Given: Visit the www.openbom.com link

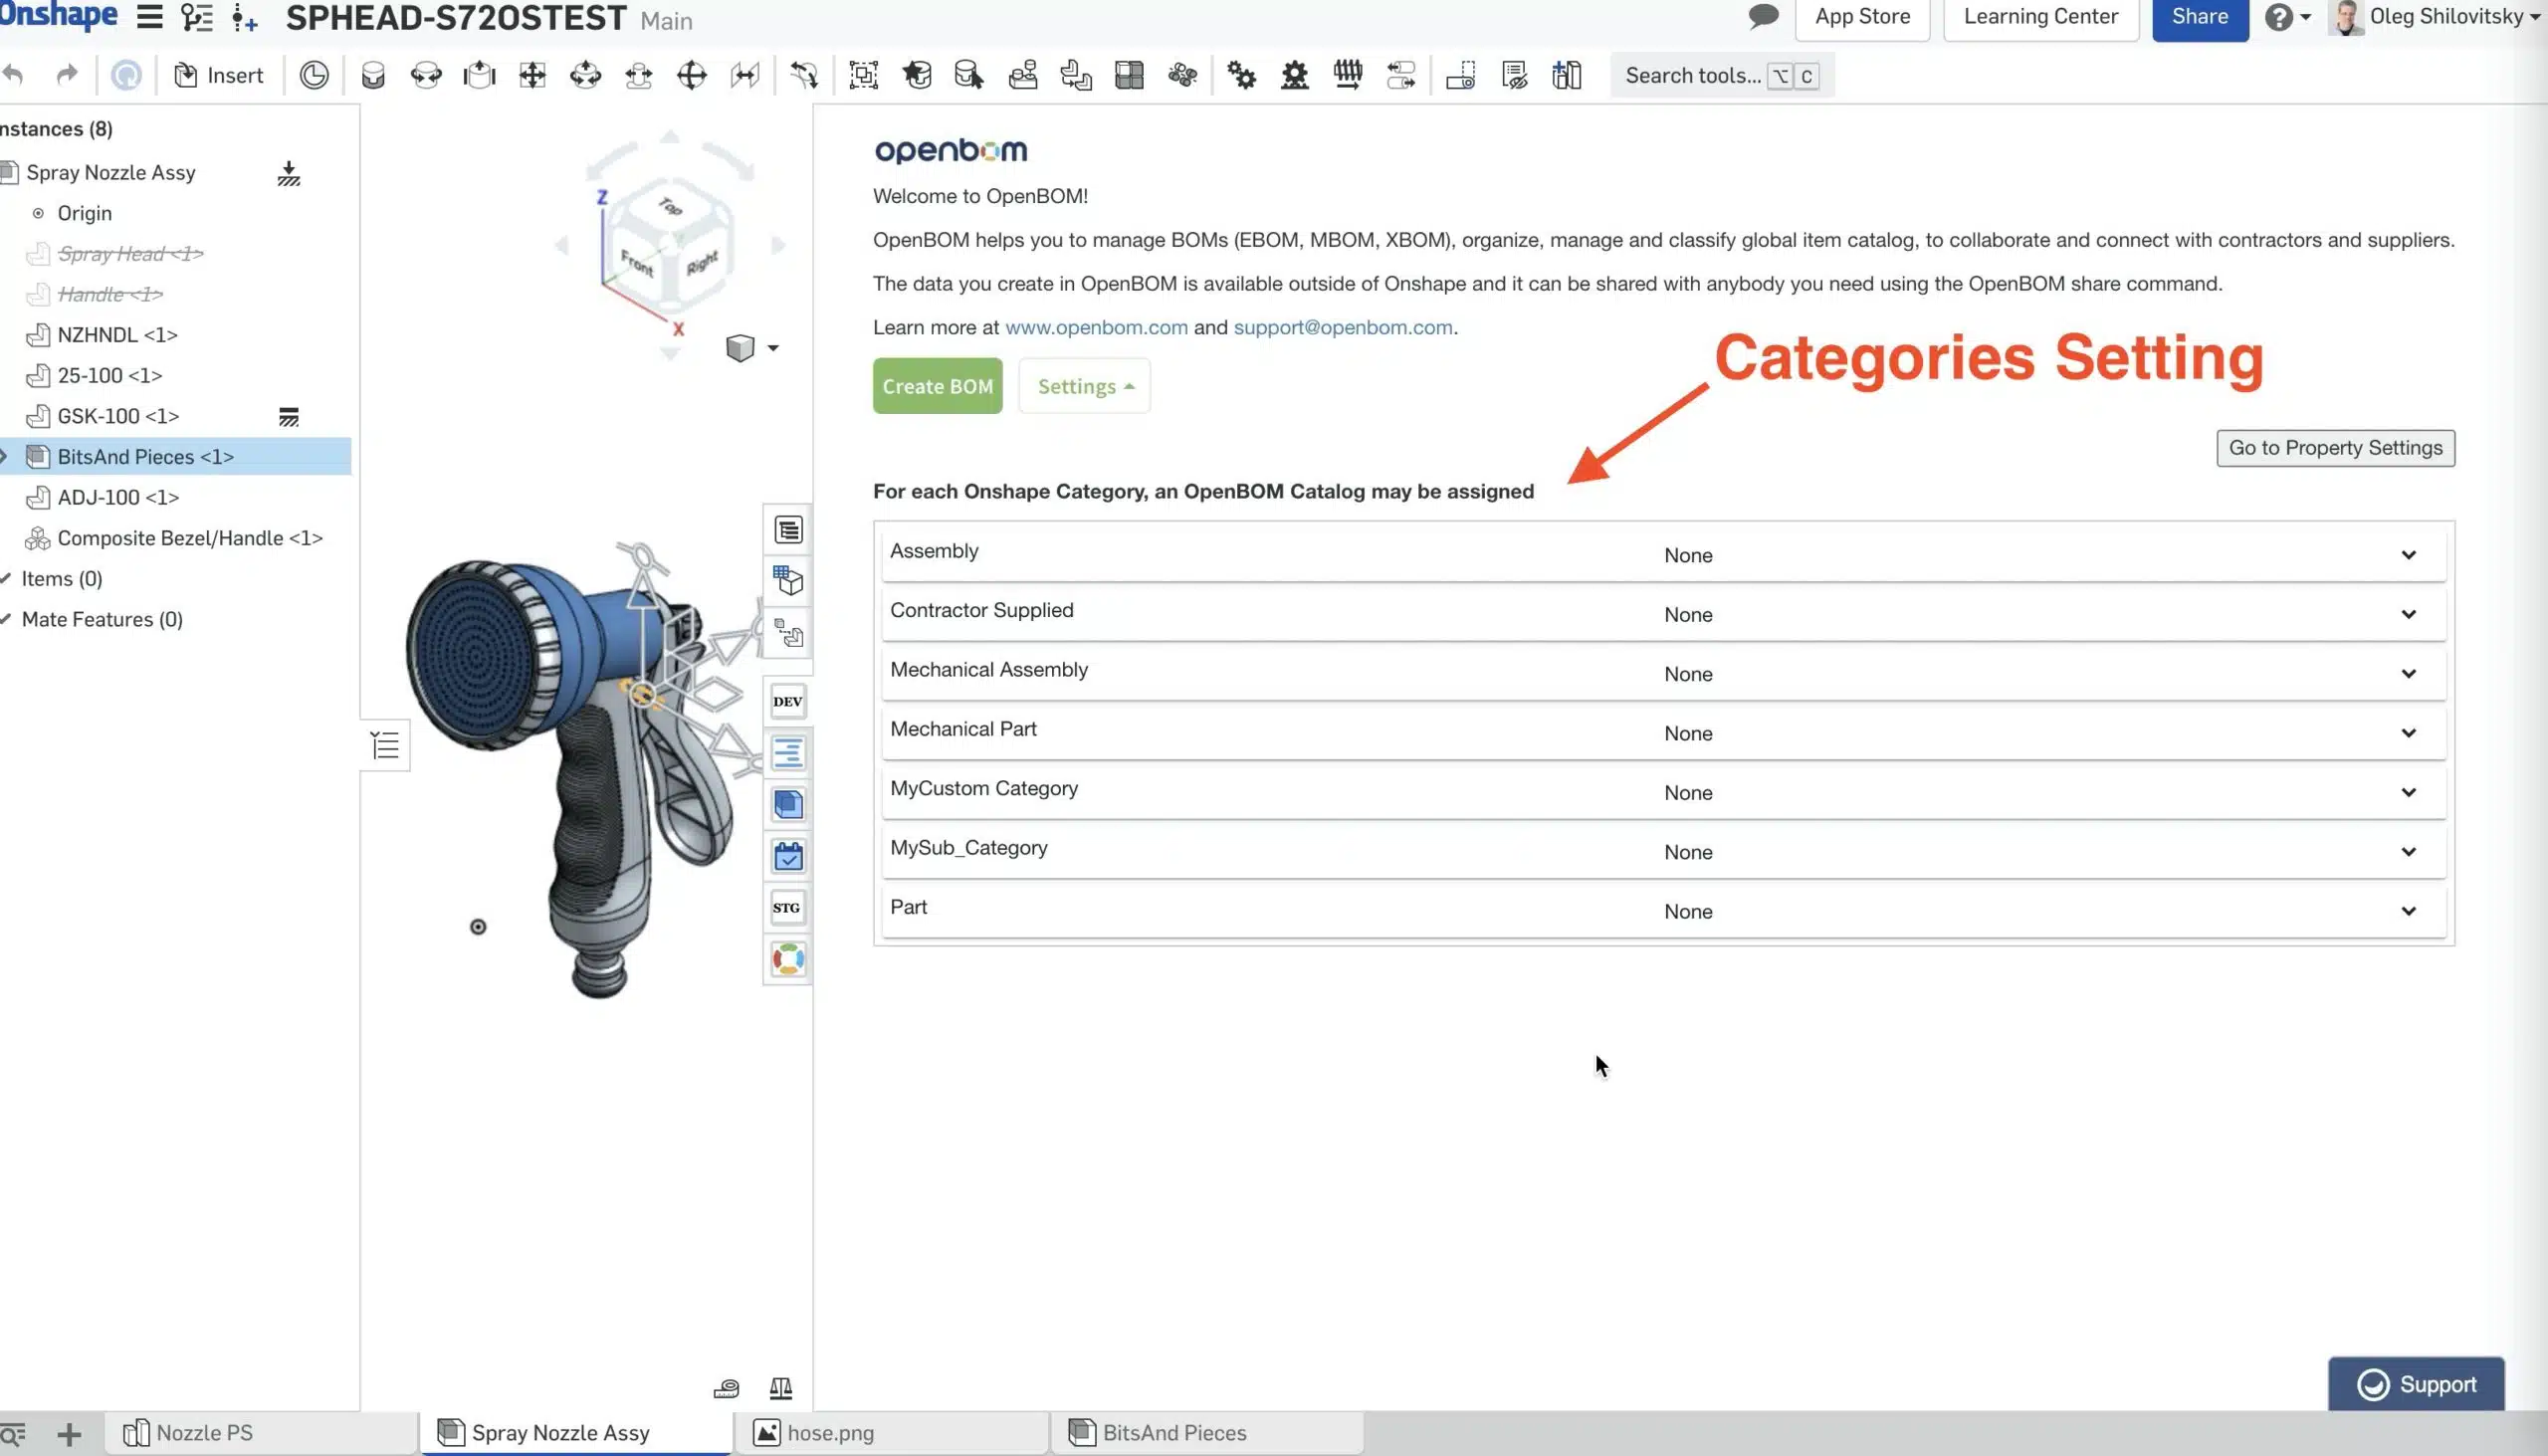Looking at the screenshot, I should pos(1096,327).
